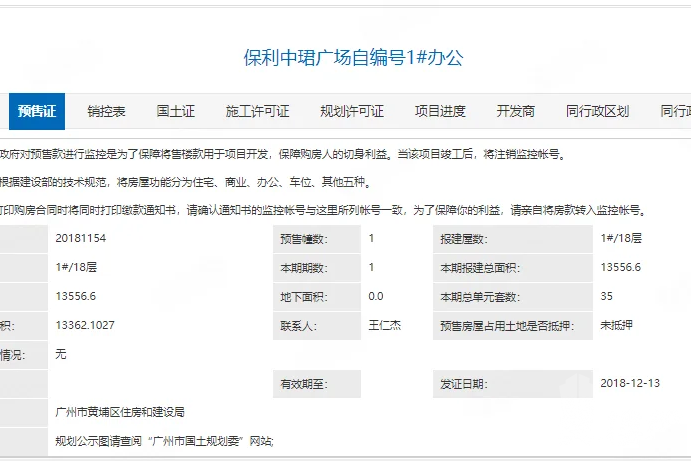The image size is (691, 461).
Task: Click the notice listing 住宅、商业、办公、车位
Action: click(x=186, y=182)
